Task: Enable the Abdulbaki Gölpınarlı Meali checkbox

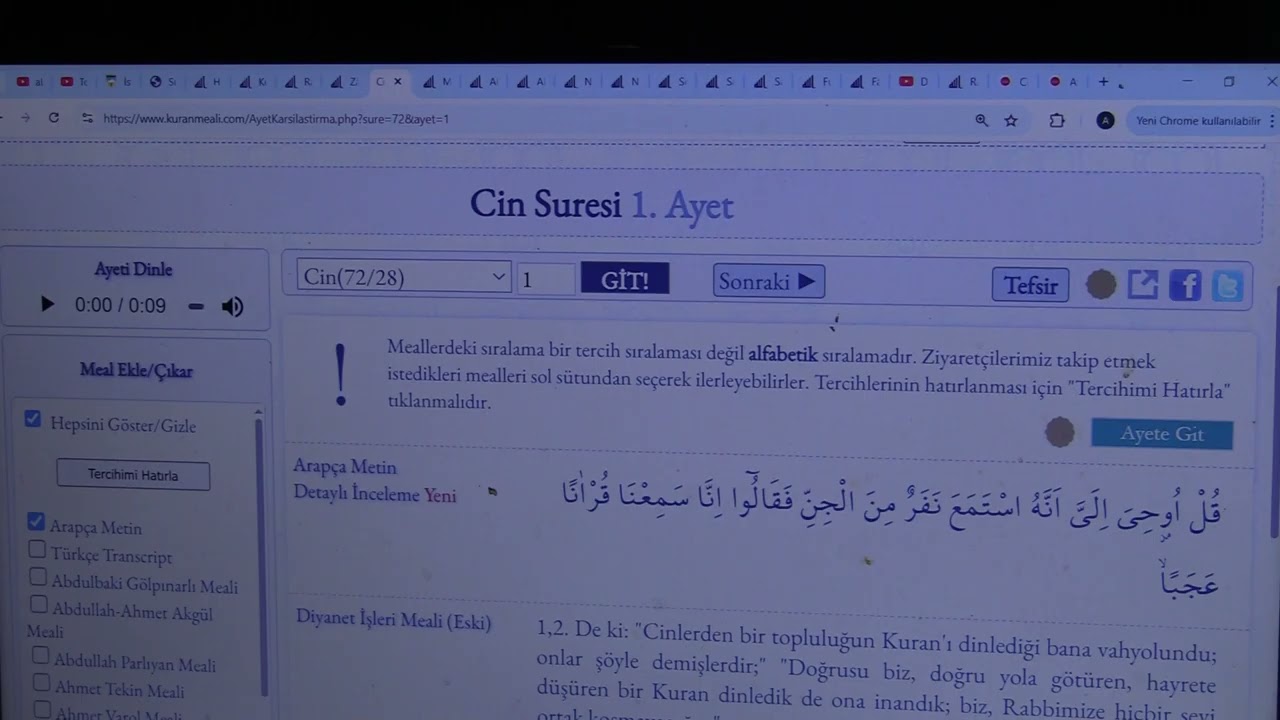Action: (38, 577)
